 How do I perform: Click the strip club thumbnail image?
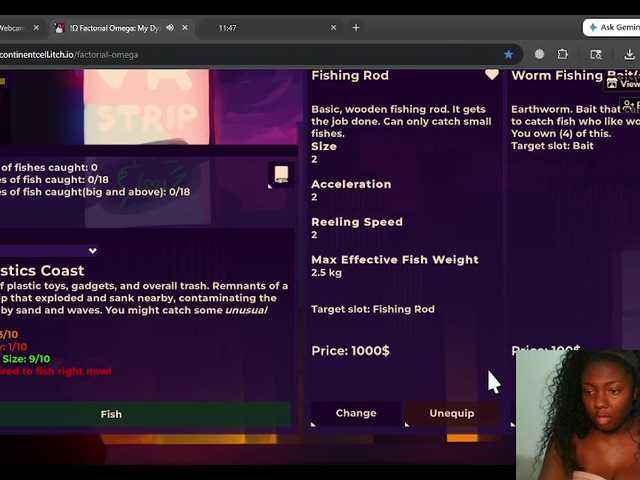[147, 107]
